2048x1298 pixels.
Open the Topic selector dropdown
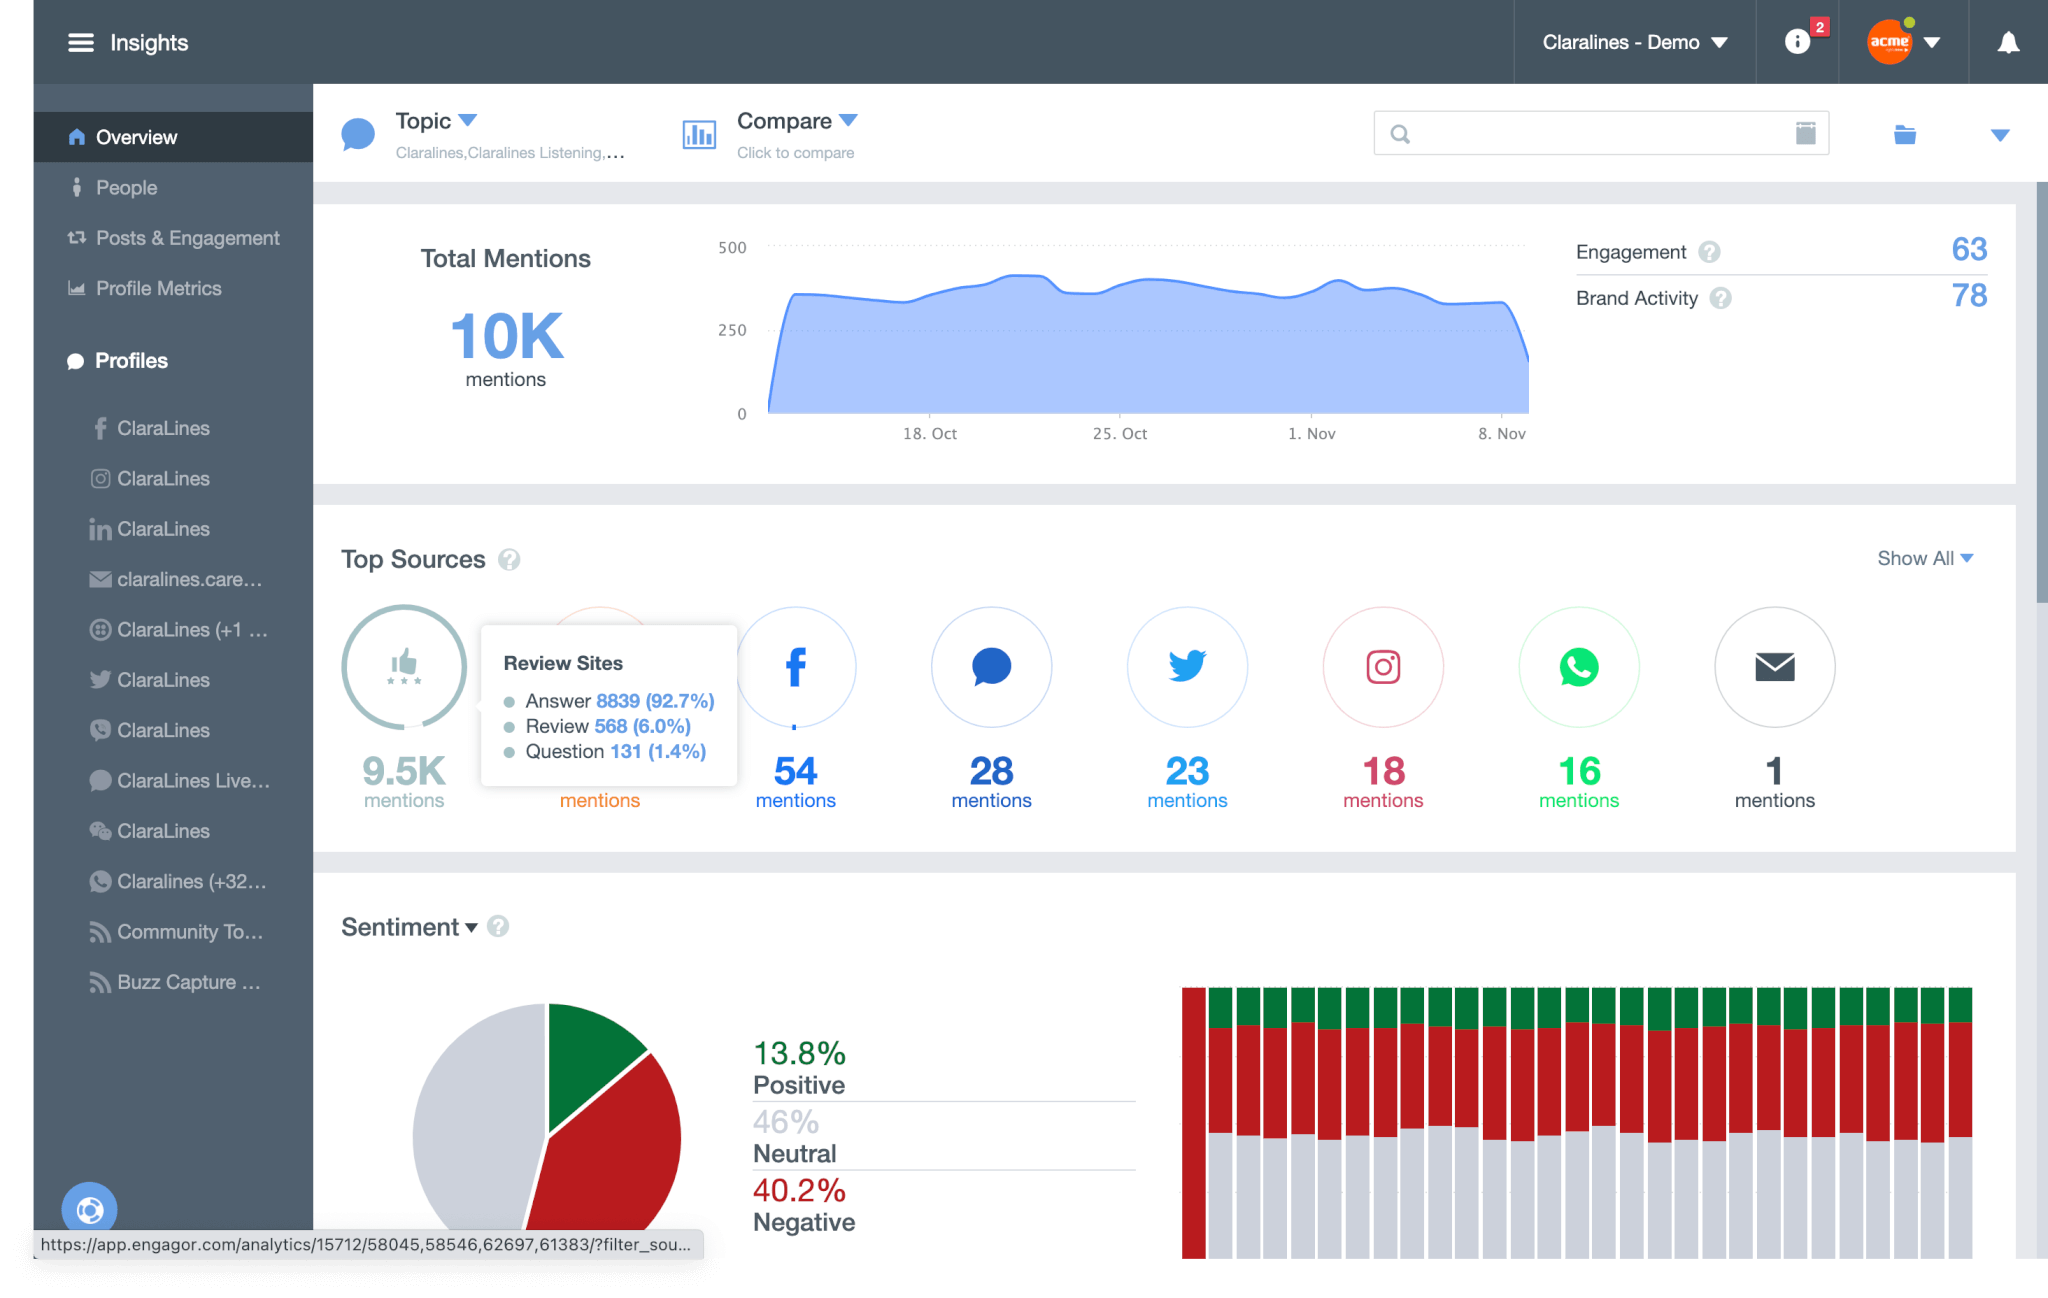pyautogui.click(x=436, y=120)
